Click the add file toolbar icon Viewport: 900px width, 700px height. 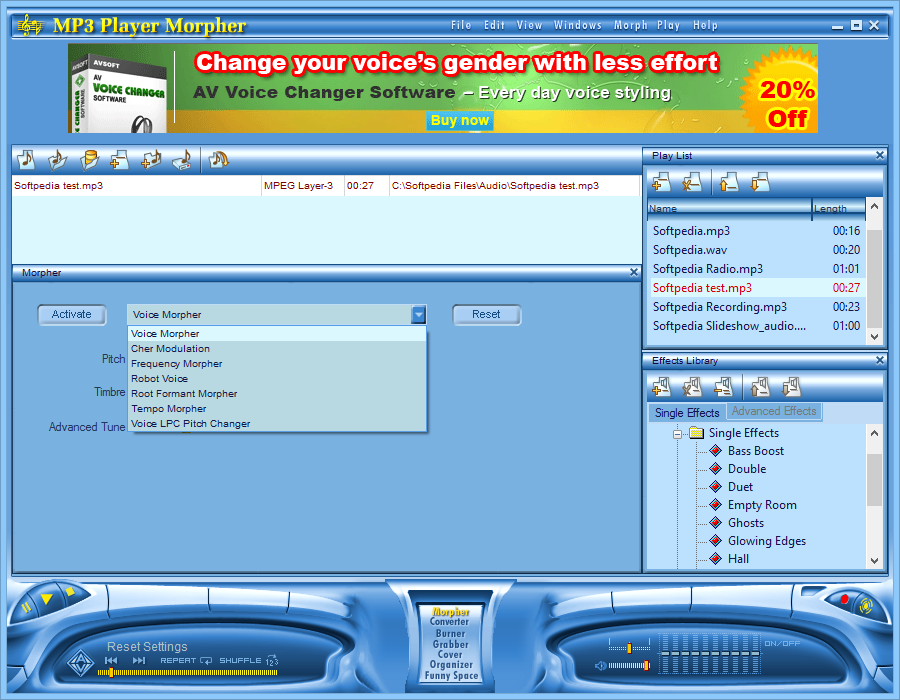119,160
